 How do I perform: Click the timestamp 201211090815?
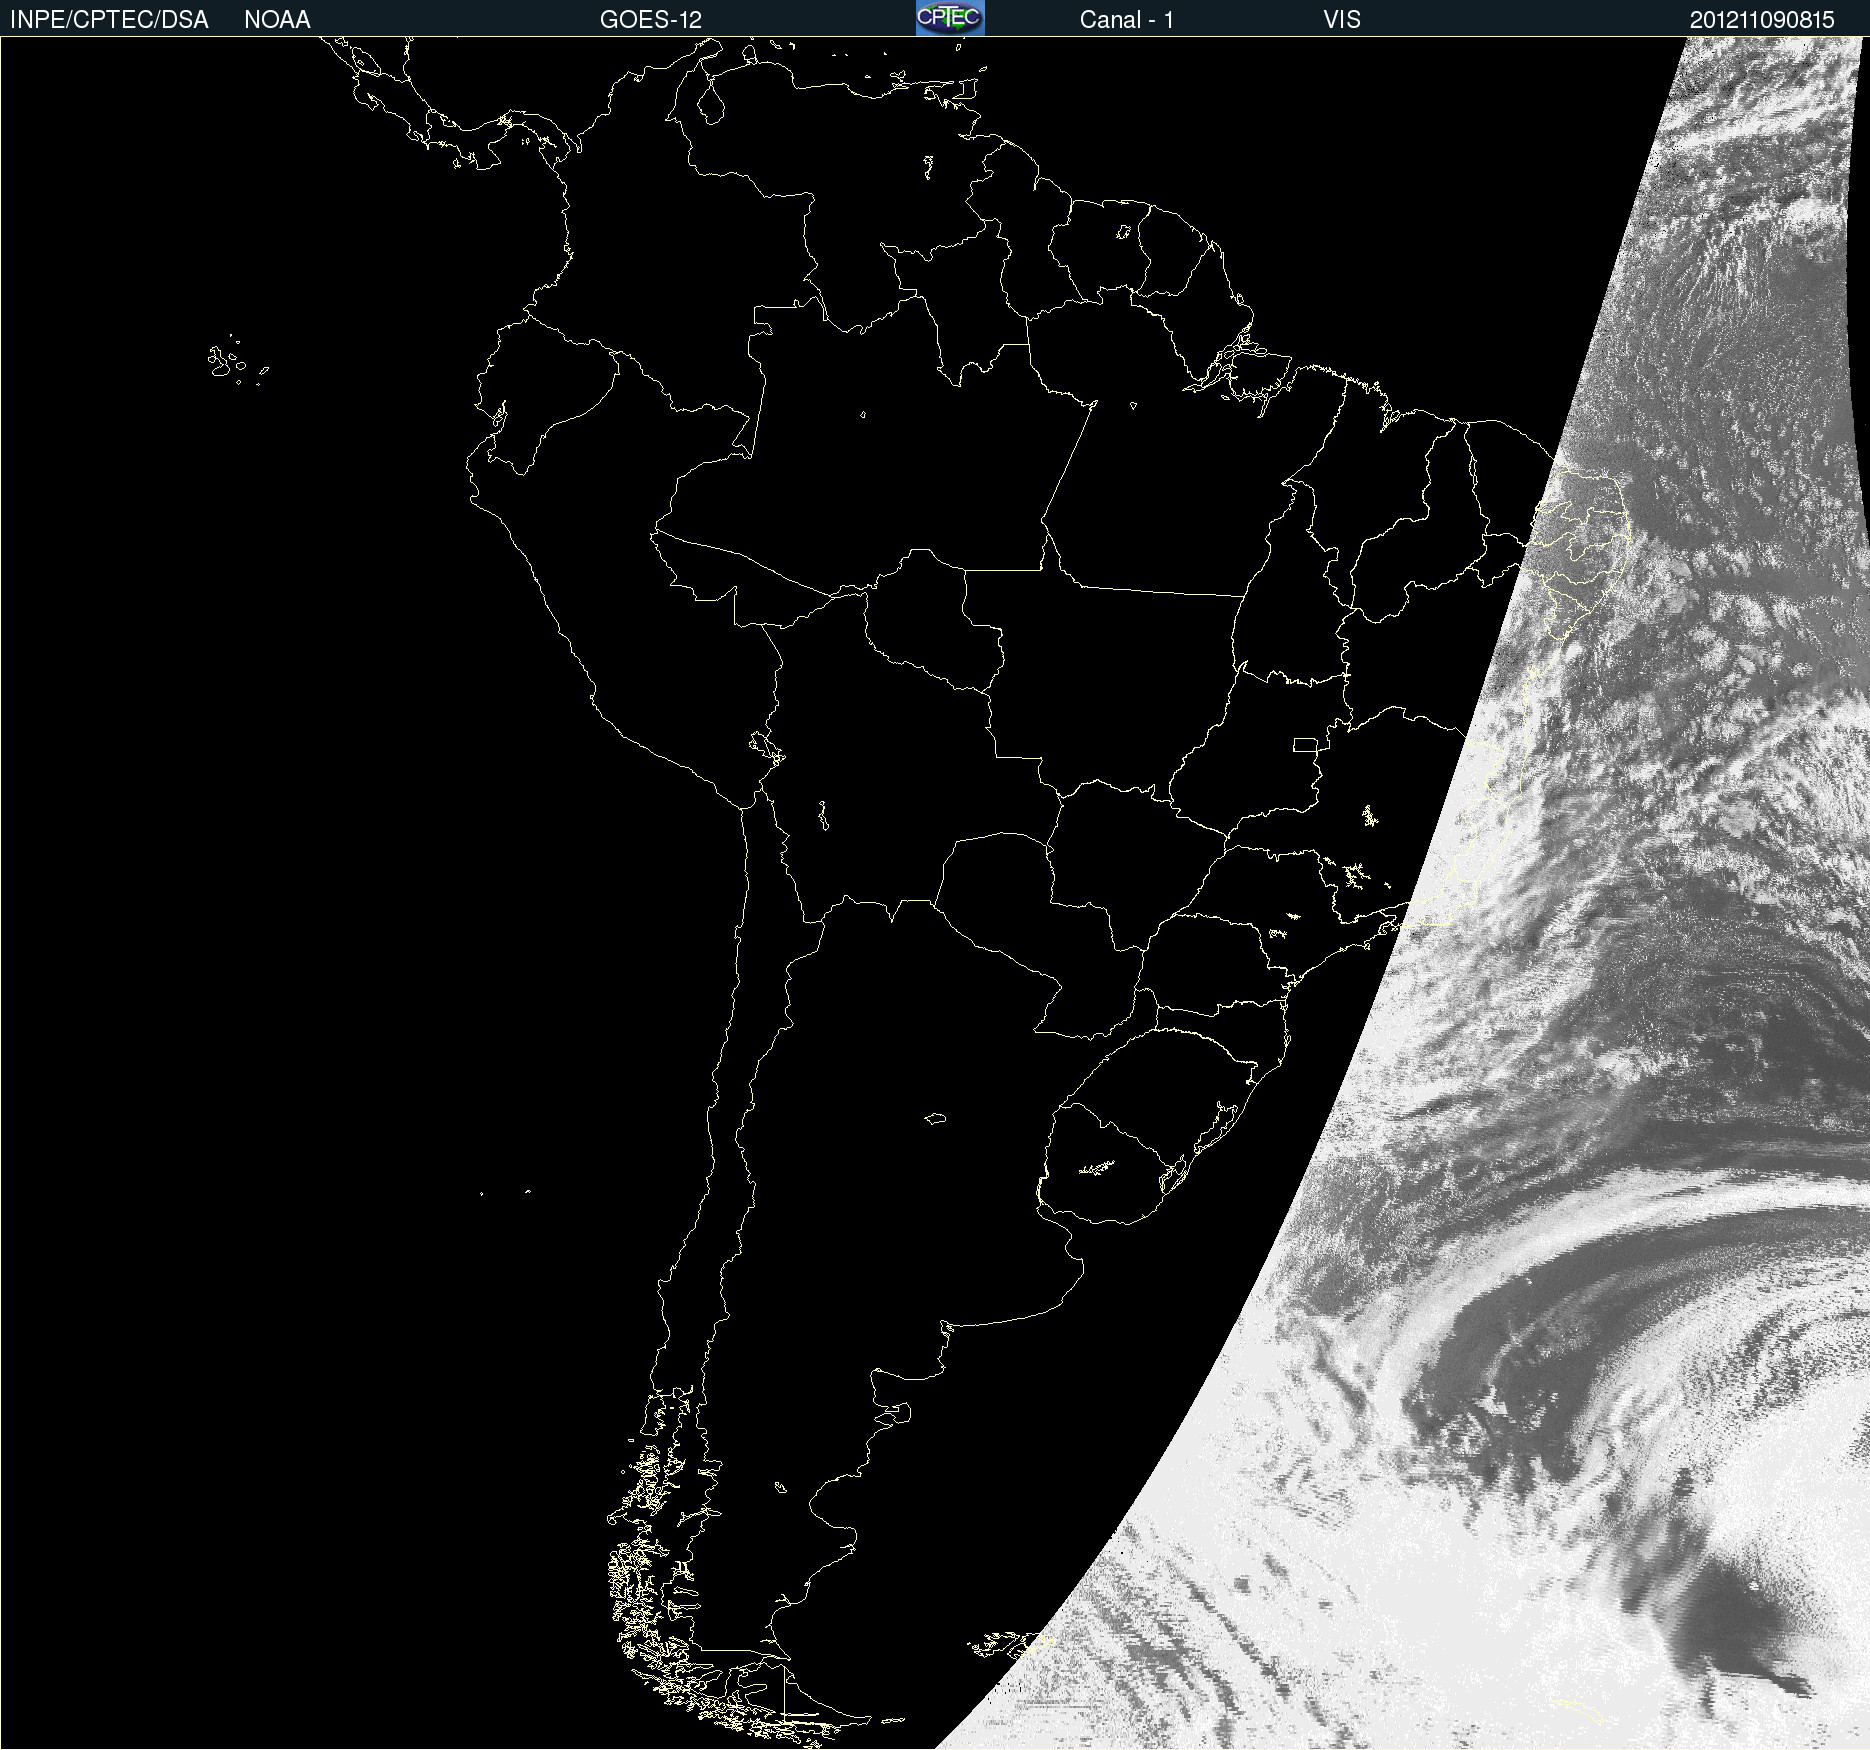[1762, 19]
